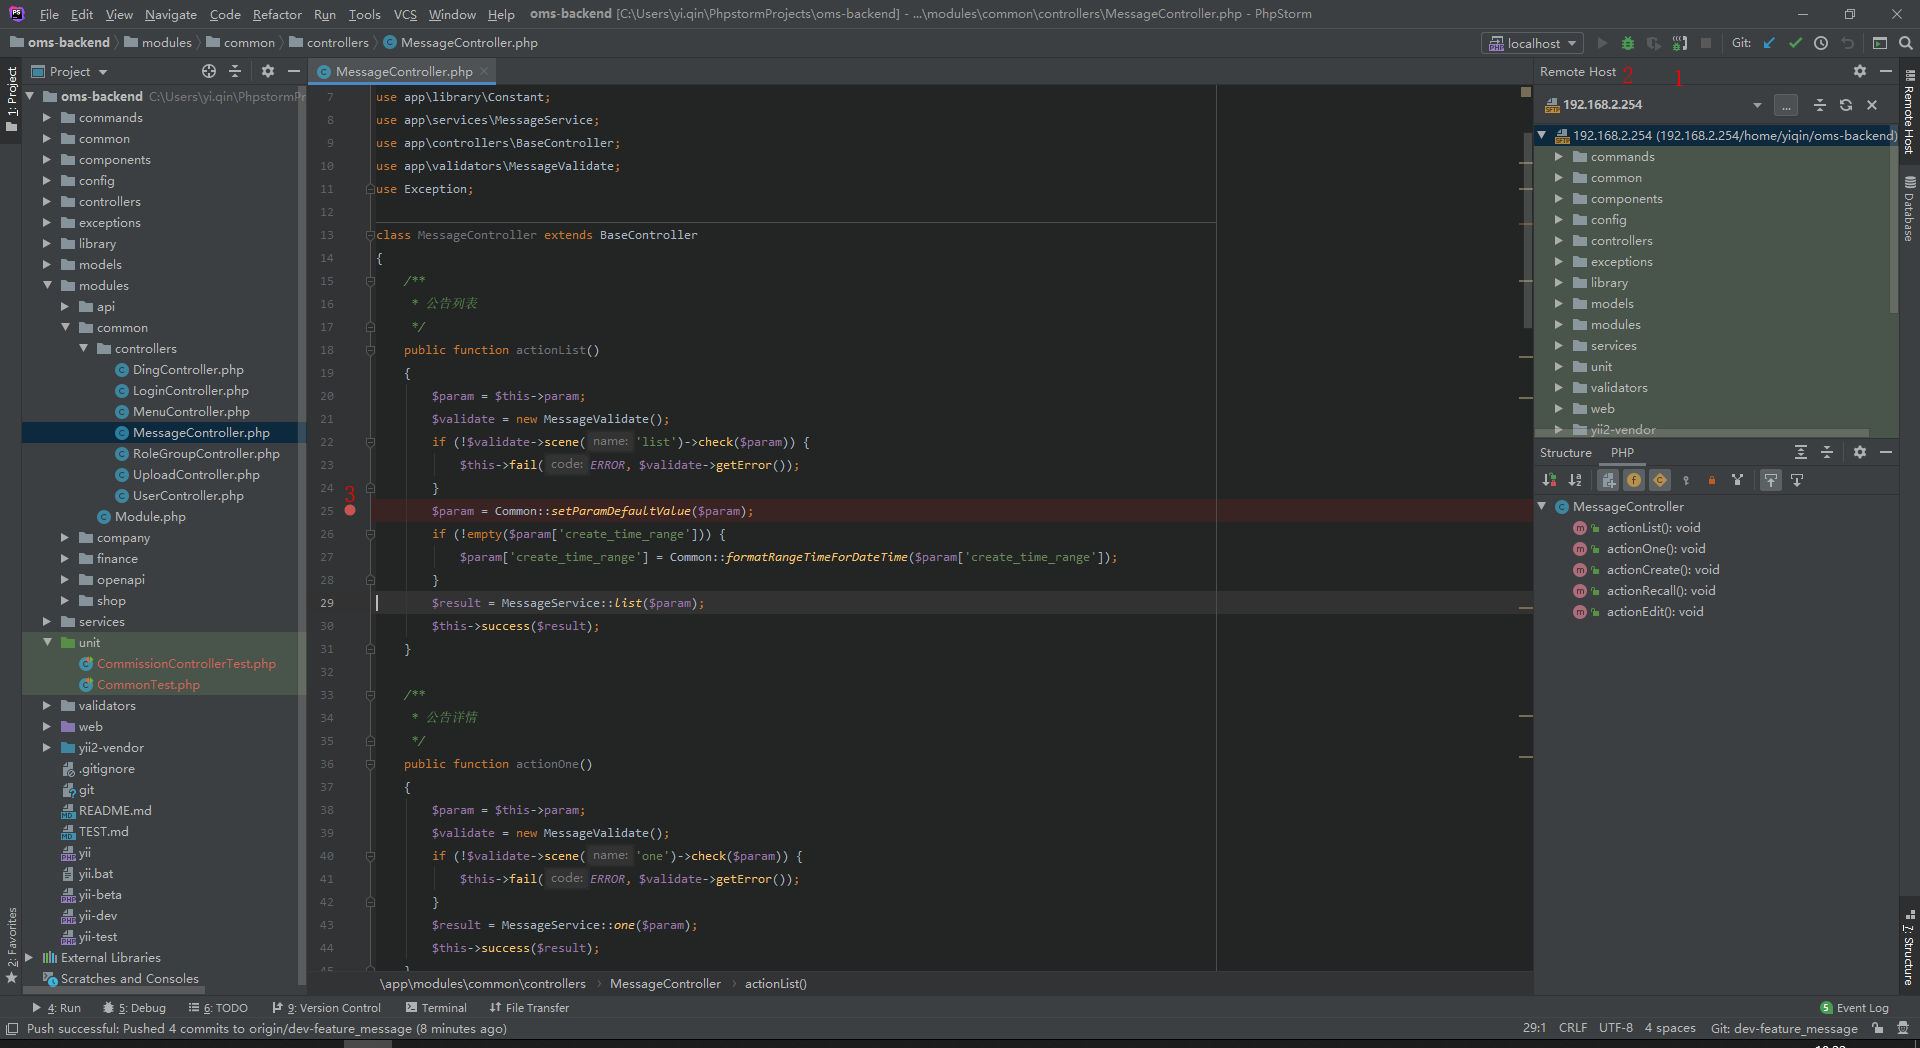1920x1048 pixels.
Task: Expand the finance module folder
Action: point(64,559)
